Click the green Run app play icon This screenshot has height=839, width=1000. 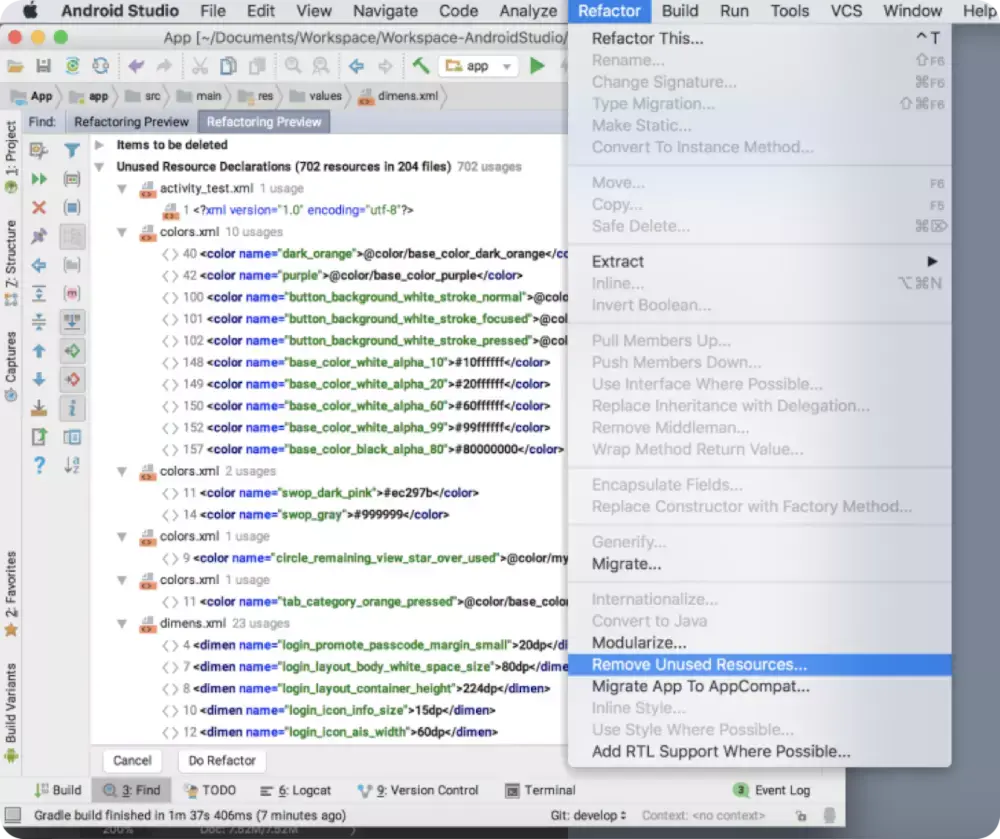point(537,66)
